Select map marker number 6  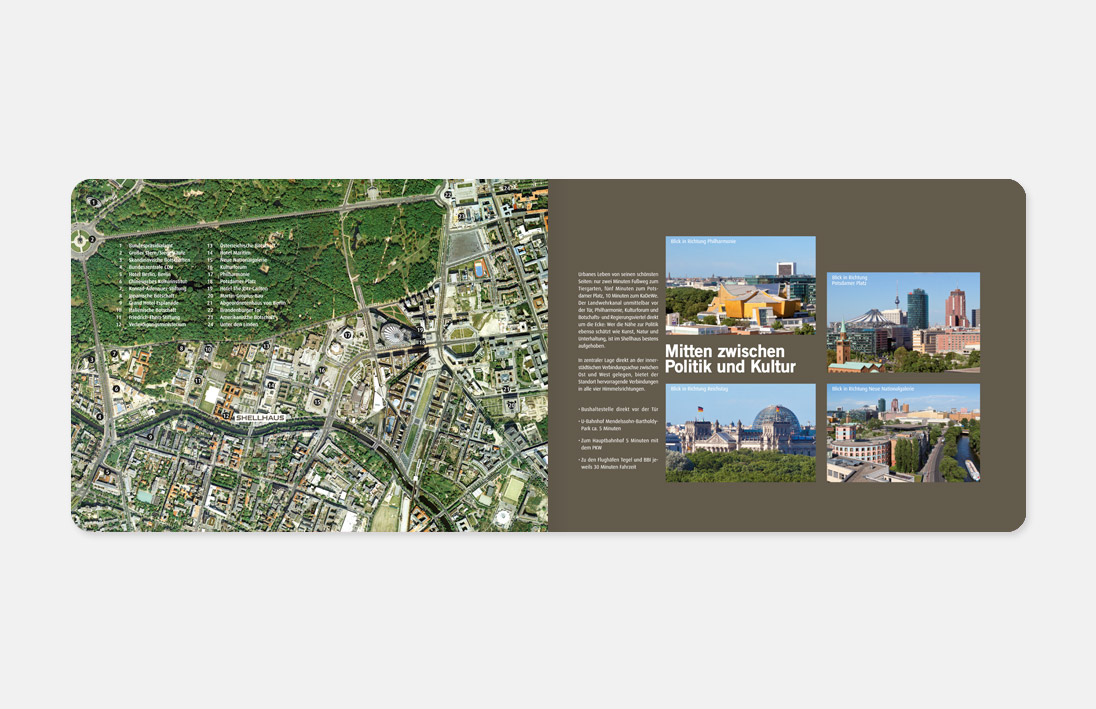(116, 389)
